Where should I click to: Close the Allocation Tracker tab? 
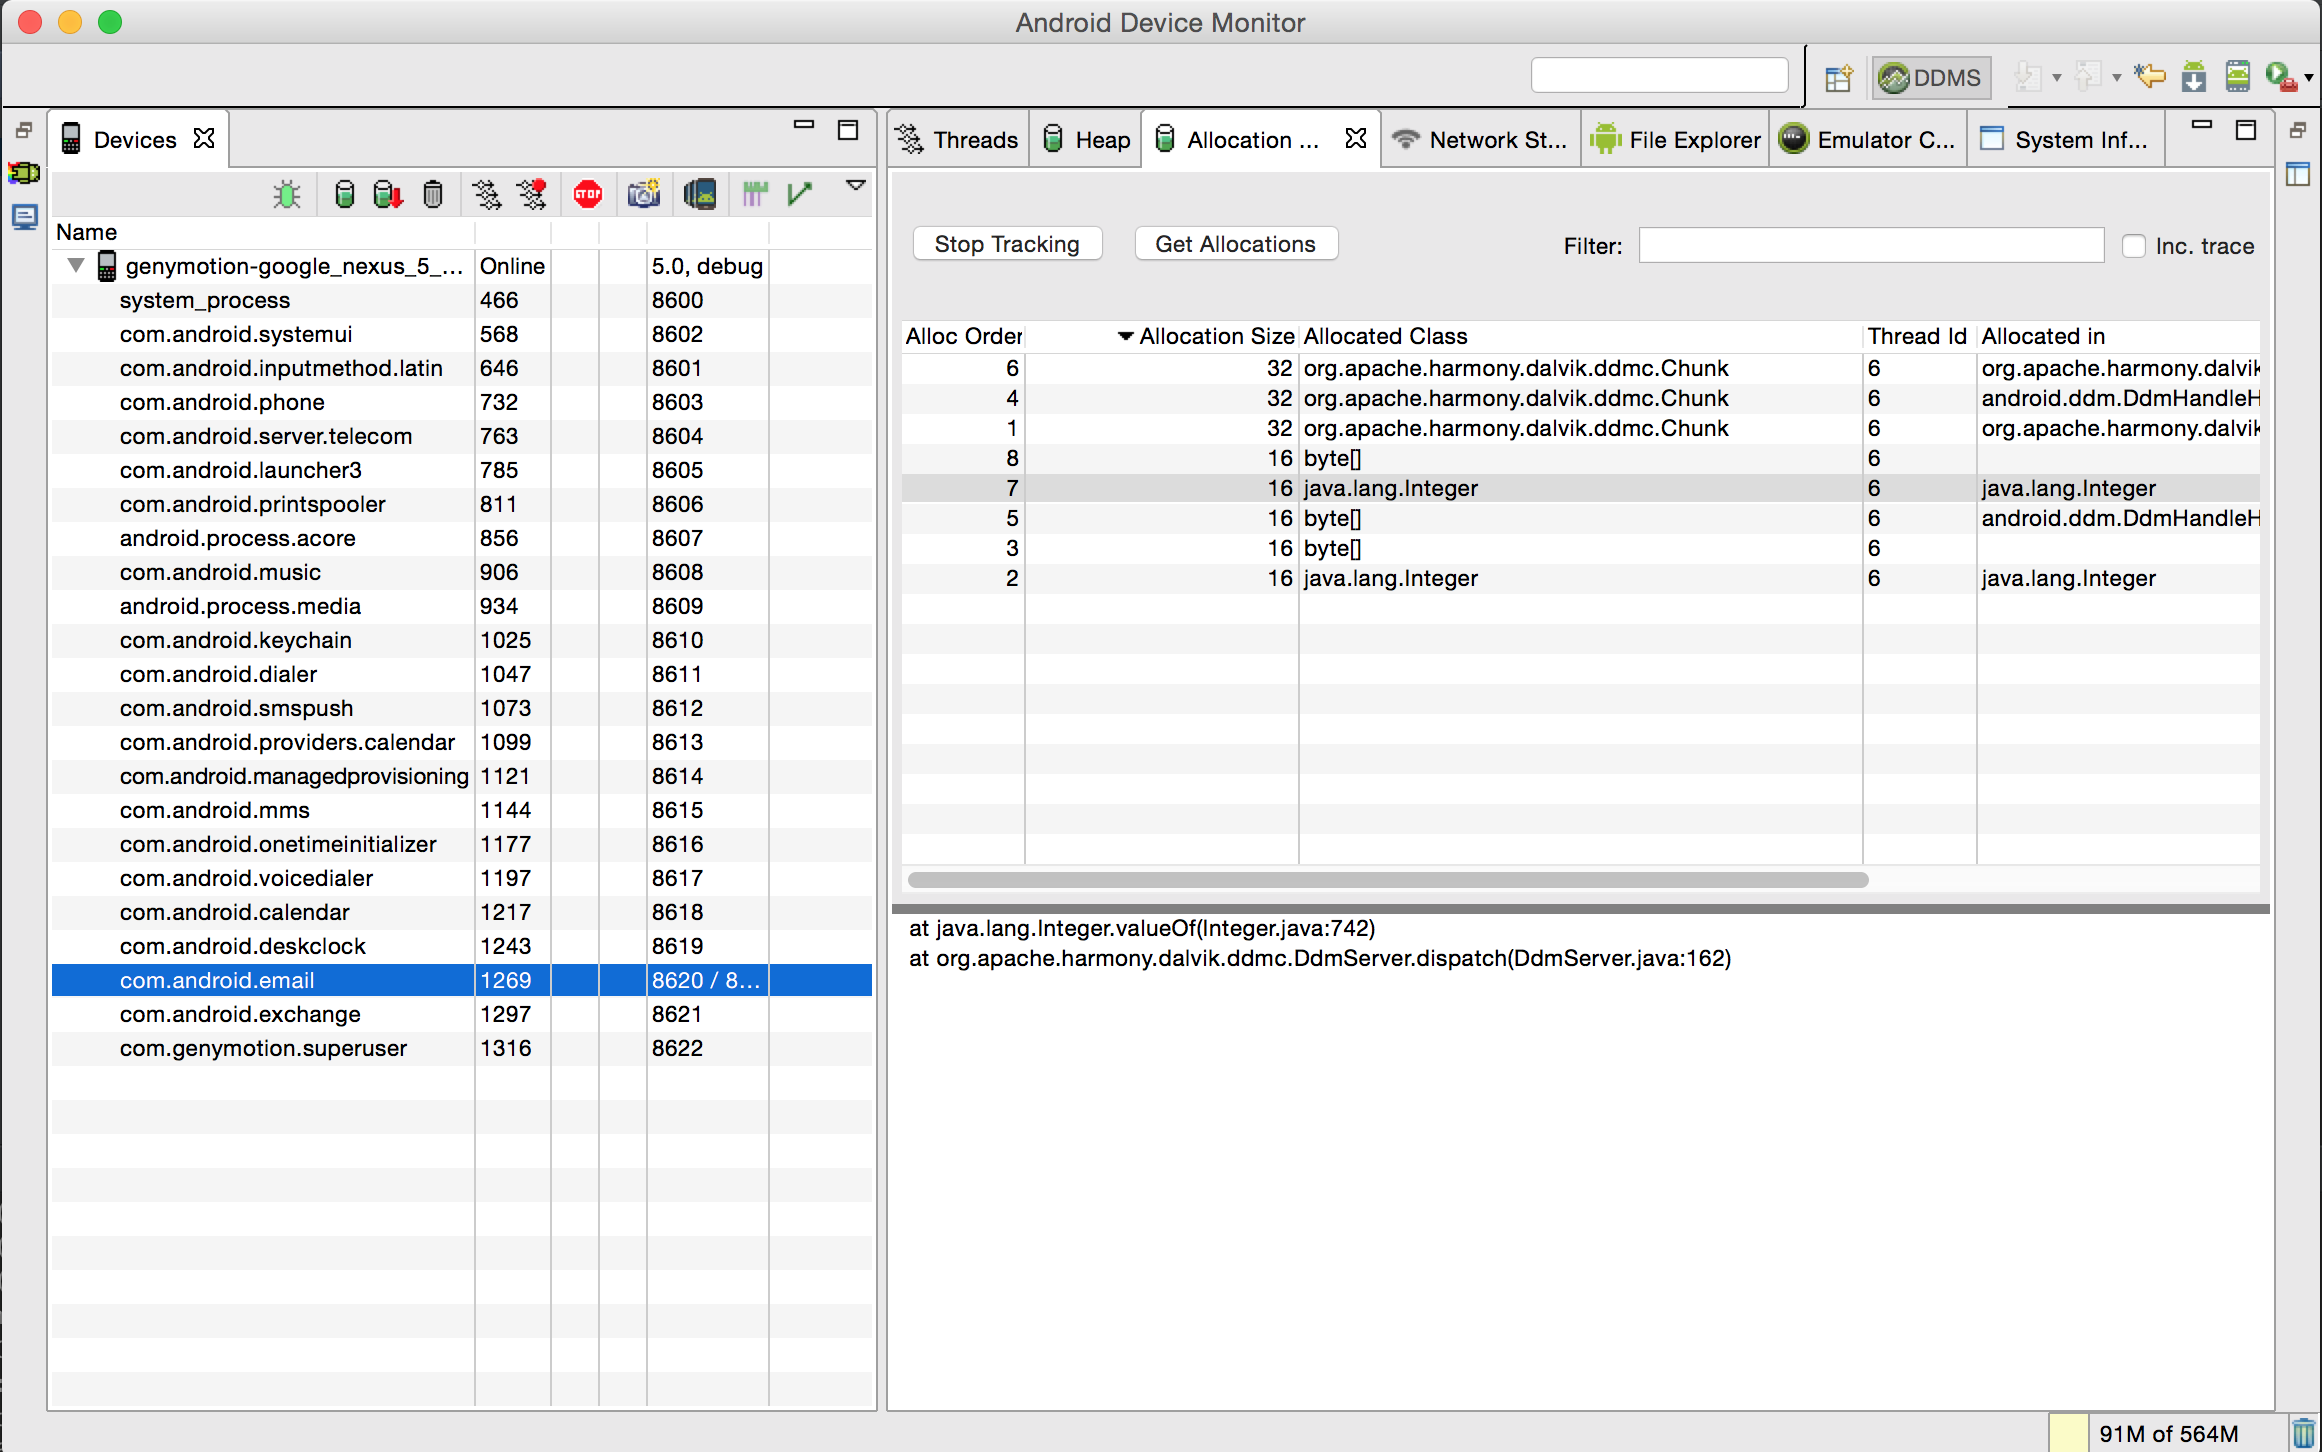point(1356,139)
